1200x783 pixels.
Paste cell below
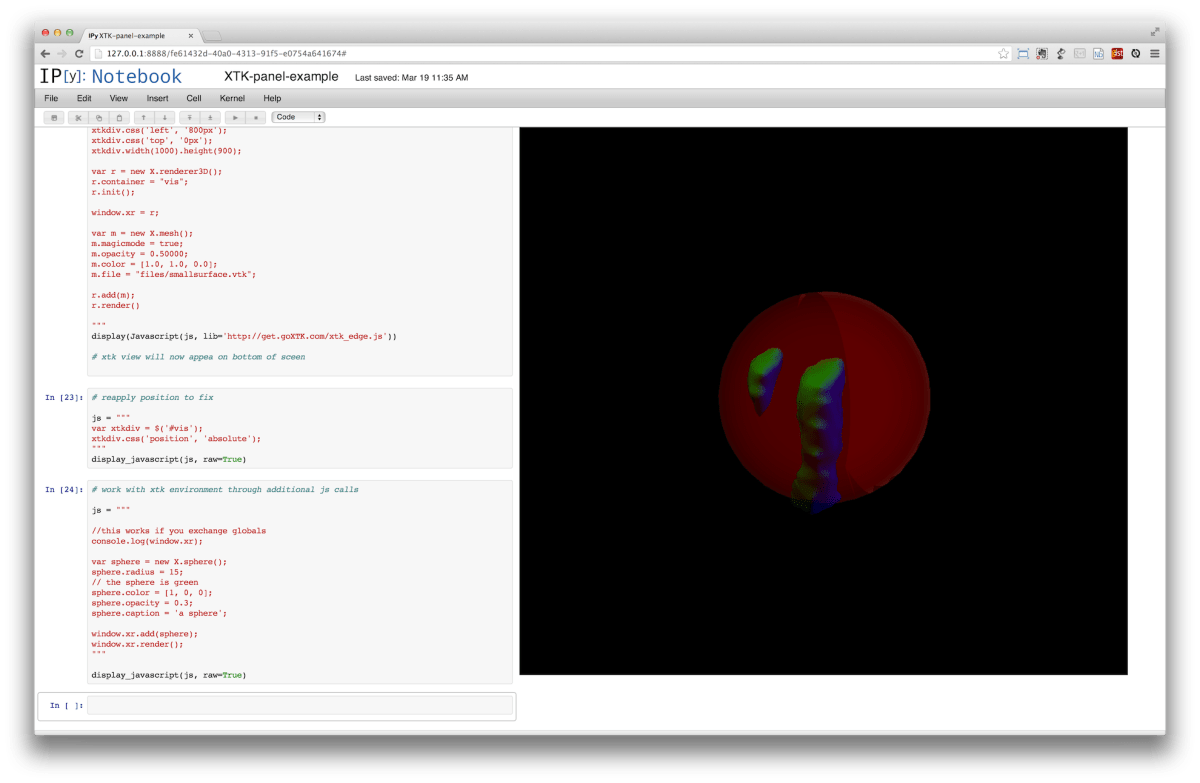[x=118, y=117]
